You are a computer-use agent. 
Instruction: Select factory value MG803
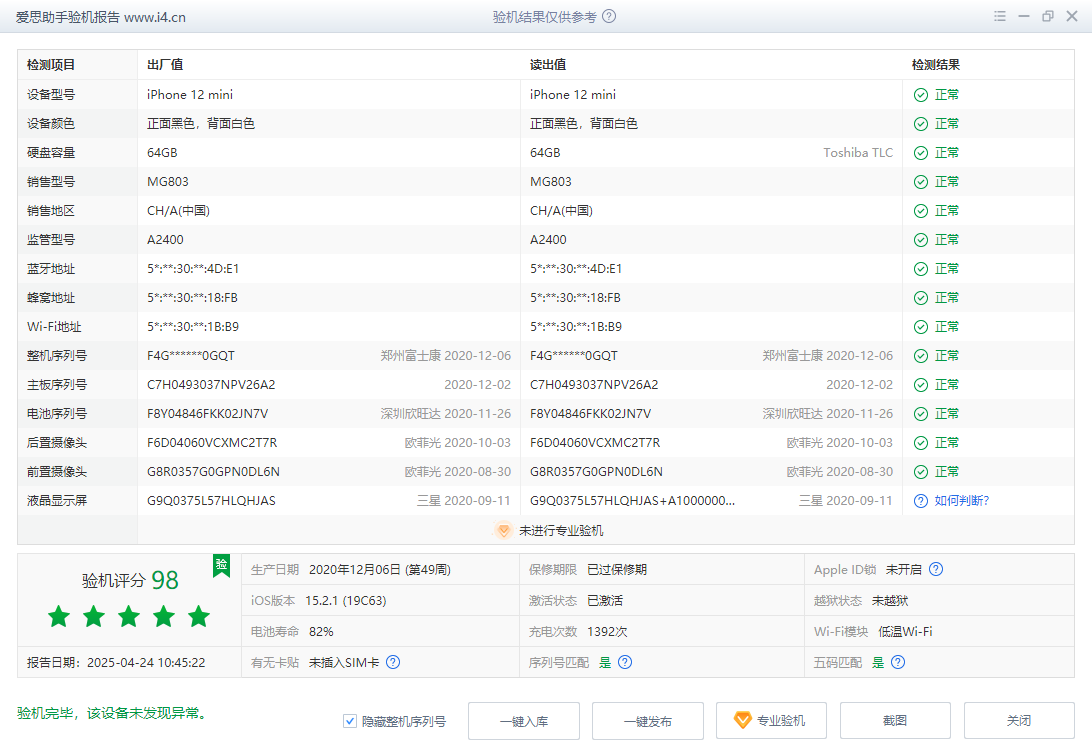(168, 182)
